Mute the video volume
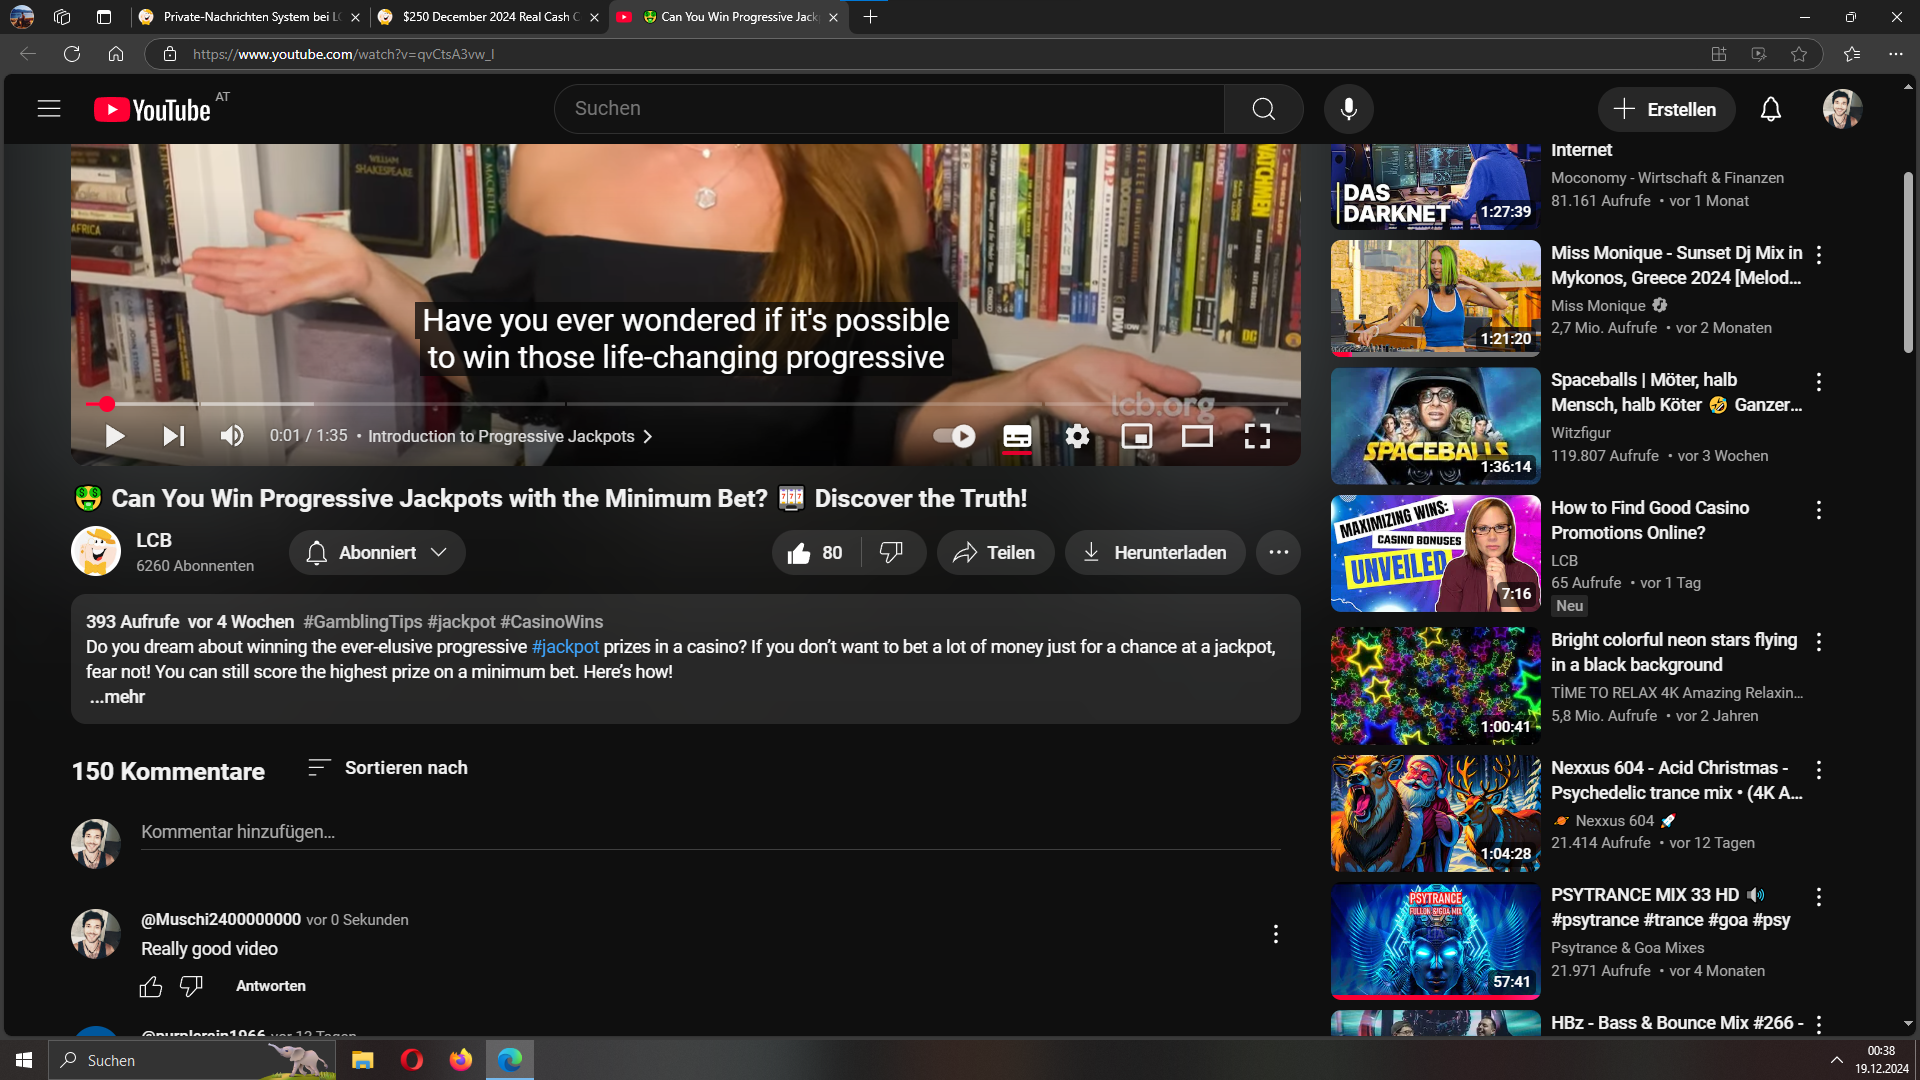Image resolution: width=1920 pixels, height=1080 pixels. [x=232, y=436]
